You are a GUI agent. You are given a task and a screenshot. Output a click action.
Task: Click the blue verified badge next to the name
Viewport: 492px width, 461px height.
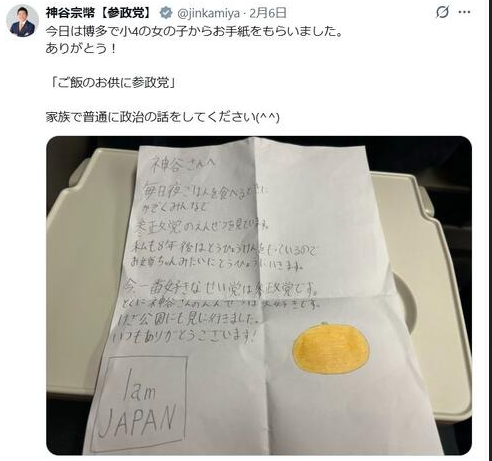[166, 13]
